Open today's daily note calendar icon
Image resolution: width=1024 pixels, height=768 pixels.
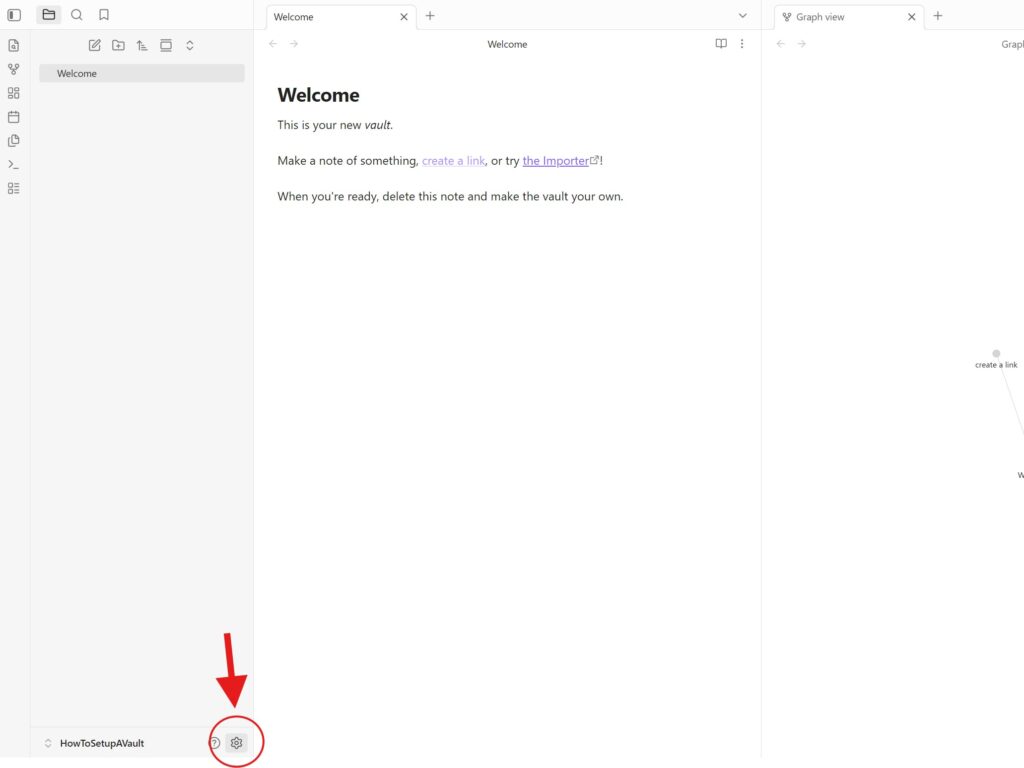point(14,117)
